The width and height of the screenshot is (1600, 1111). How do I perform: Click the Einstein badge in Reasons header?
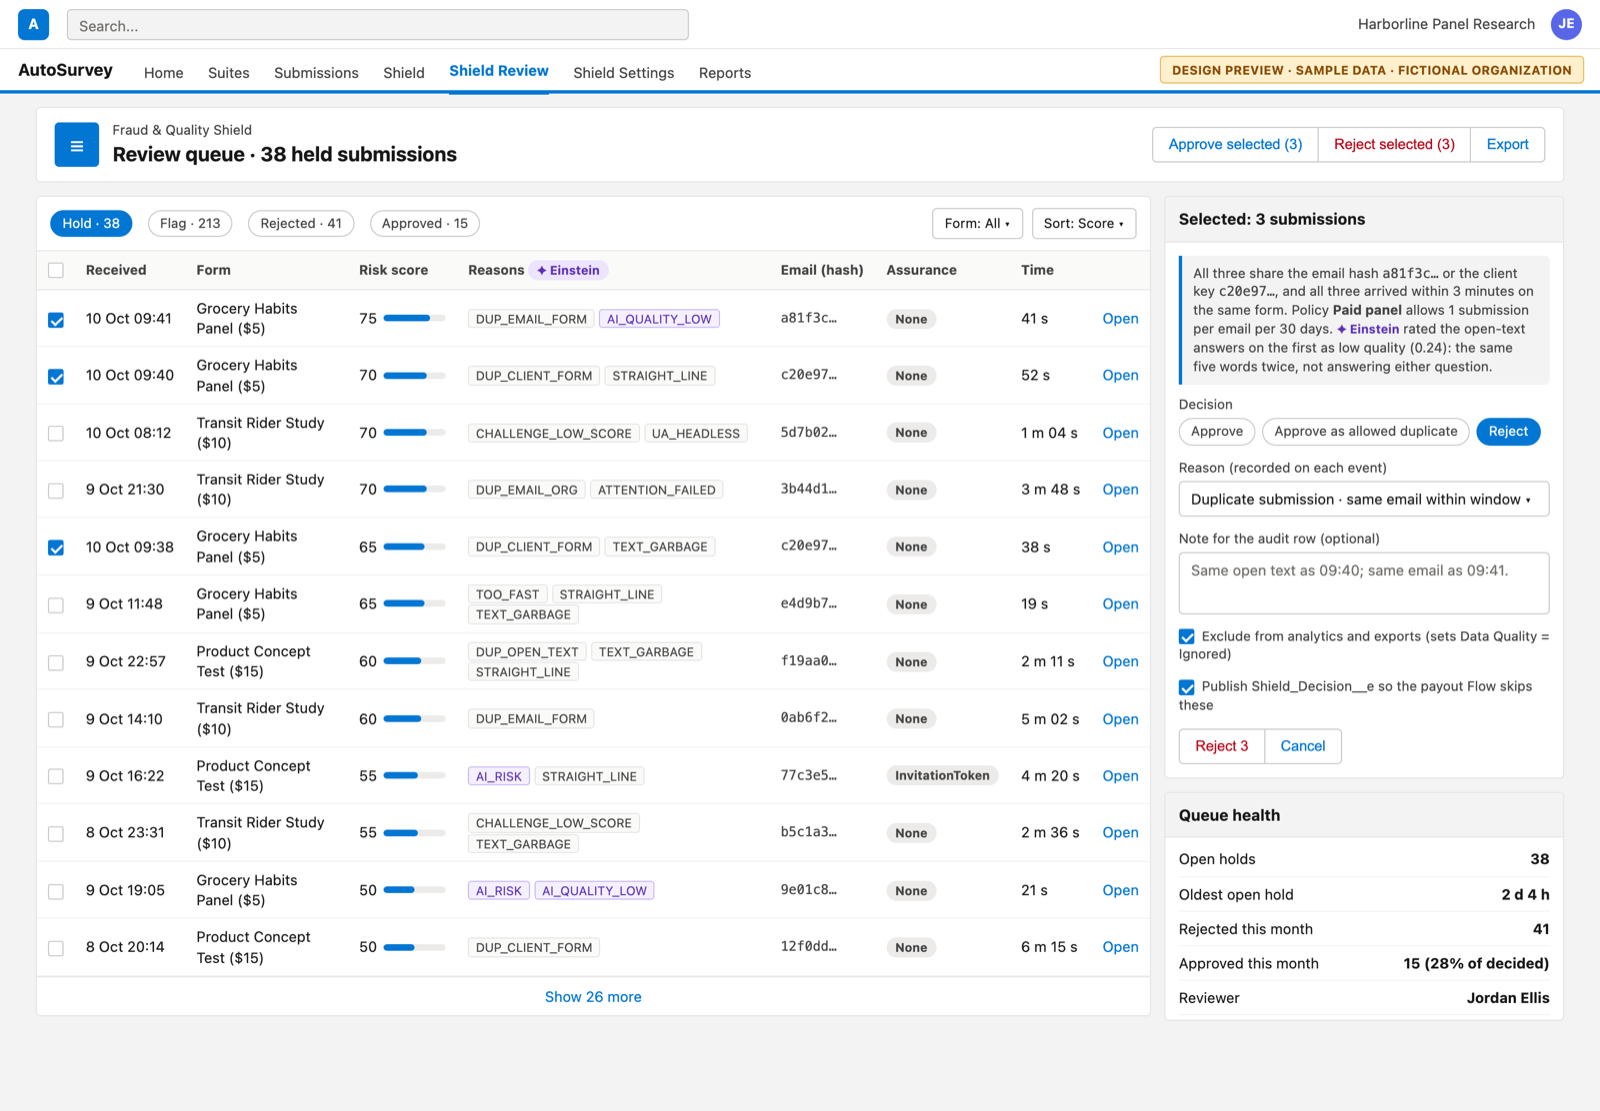point(568,270)
